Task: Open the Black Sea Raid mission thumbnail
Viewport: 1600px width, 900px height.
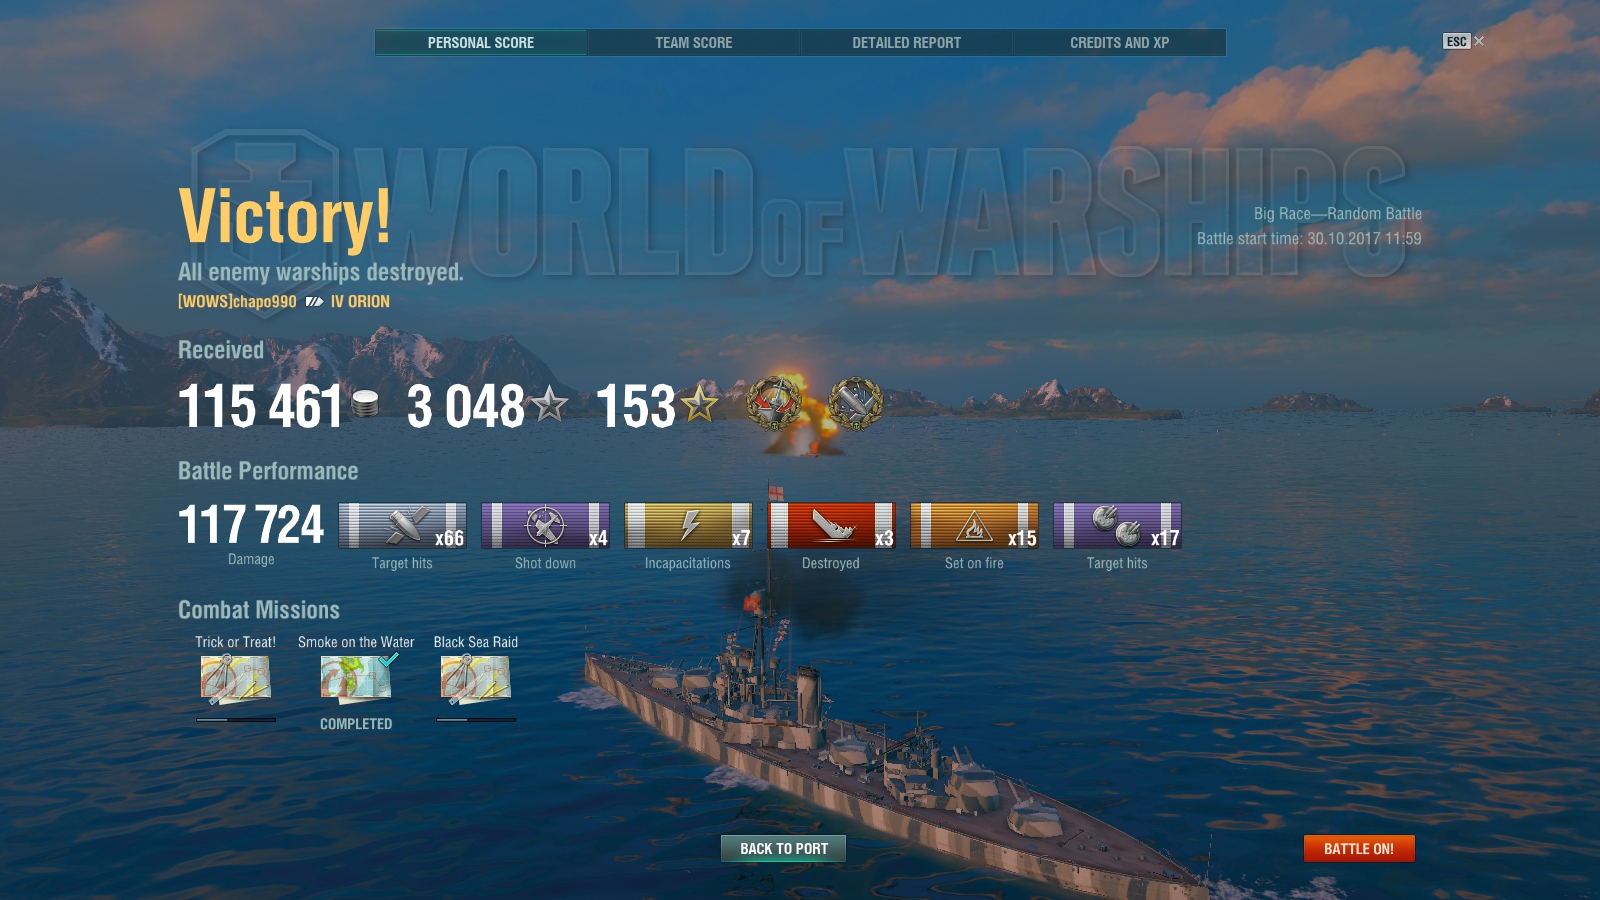Action: pyautogui.click(x=475, y=679)
